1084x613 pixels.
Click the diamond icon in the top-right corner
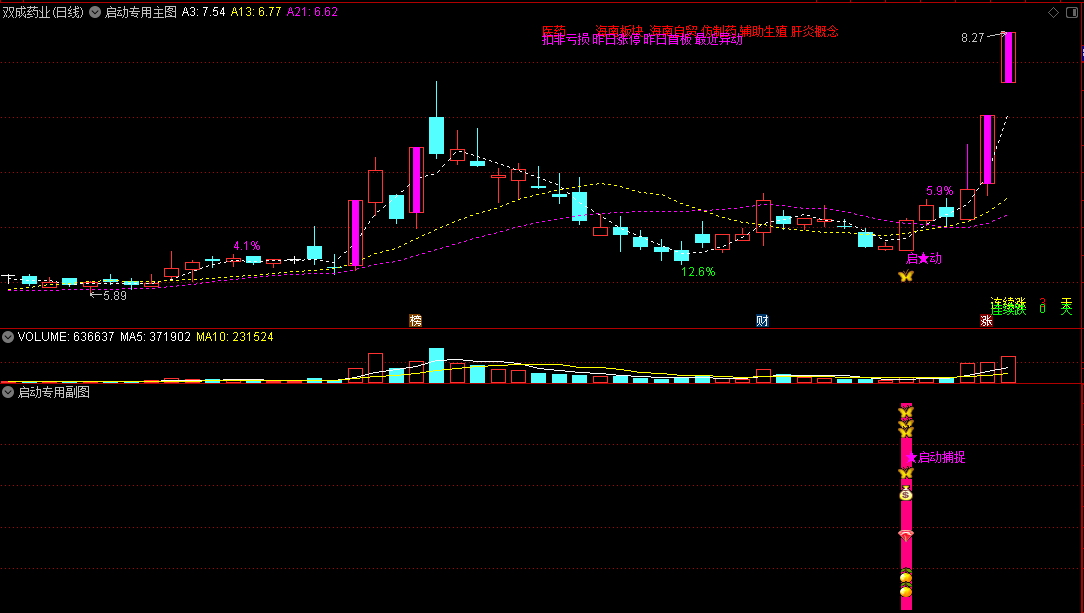point(1054,12)
